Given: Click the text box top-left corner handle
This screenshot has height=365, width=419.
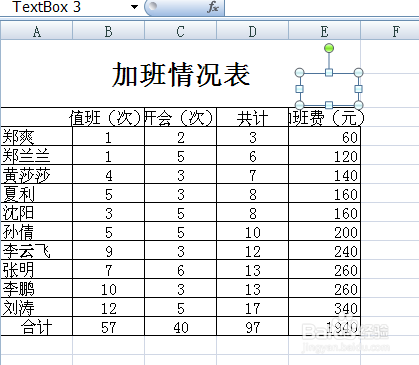Looking at the screenshot, I should pos(300,72).
